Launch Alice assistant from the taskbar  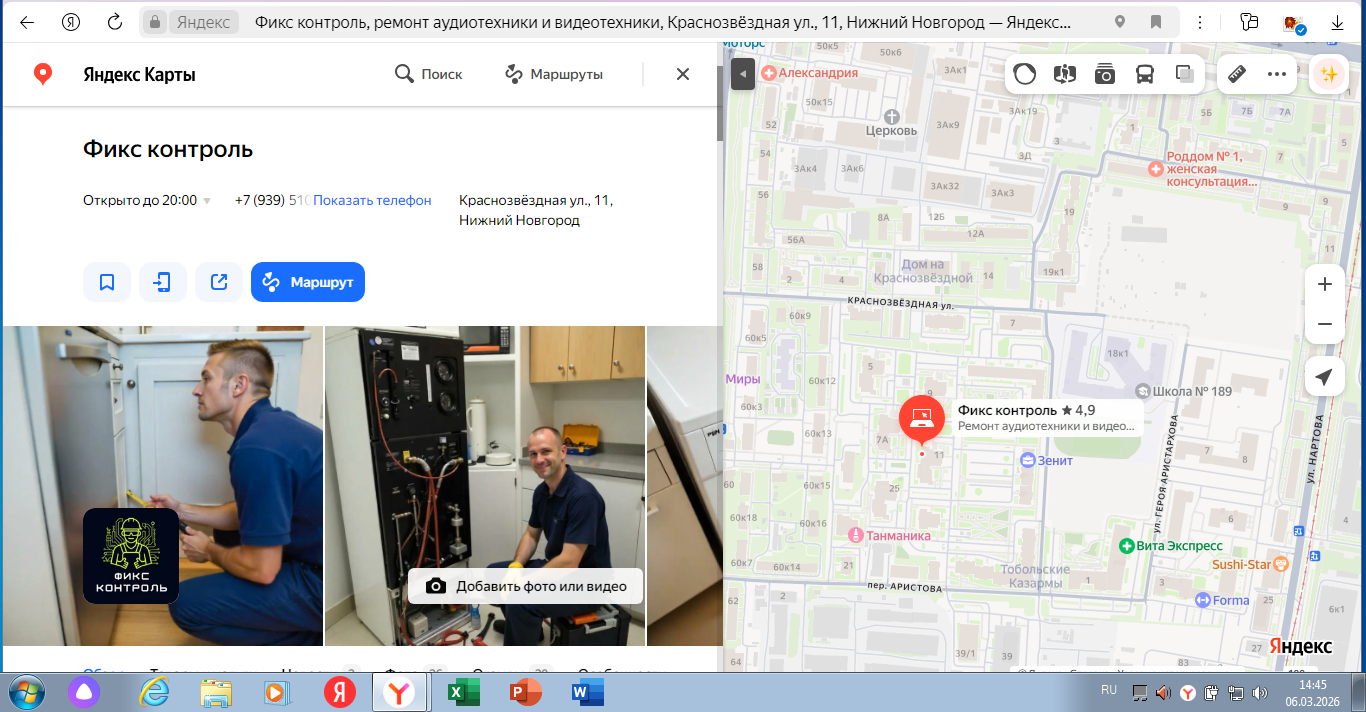[84, 691]
